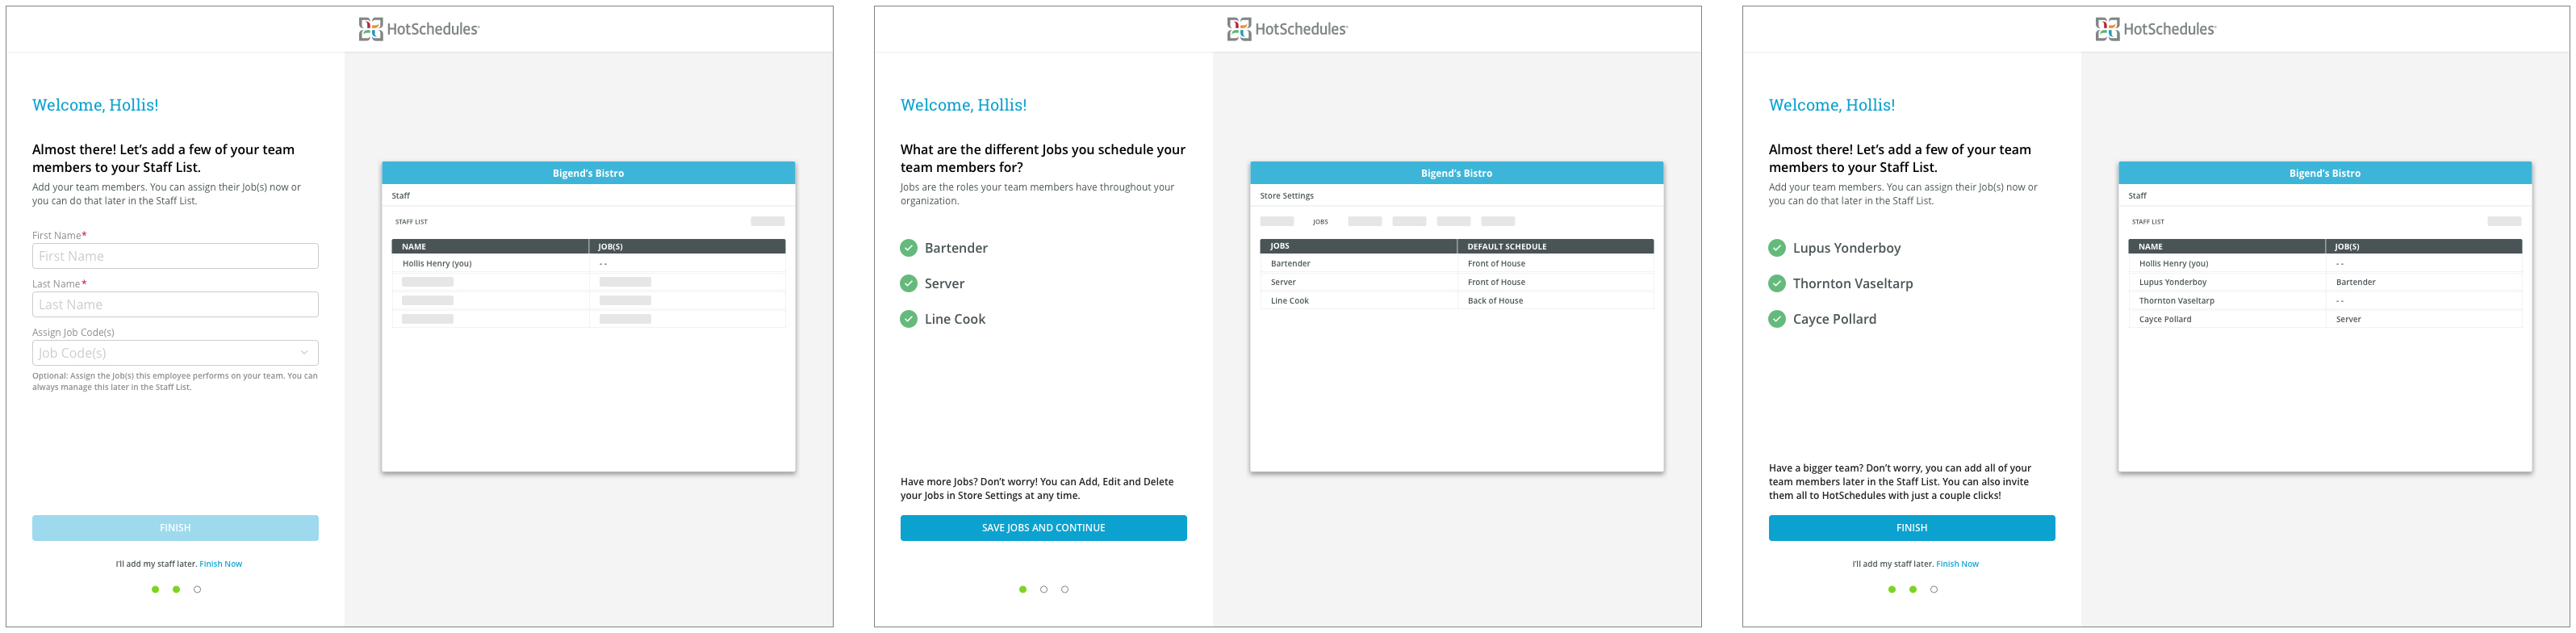Click the green check icon beside Line Cook
This screenshot has width=2576, height=633.
(908, 319)
